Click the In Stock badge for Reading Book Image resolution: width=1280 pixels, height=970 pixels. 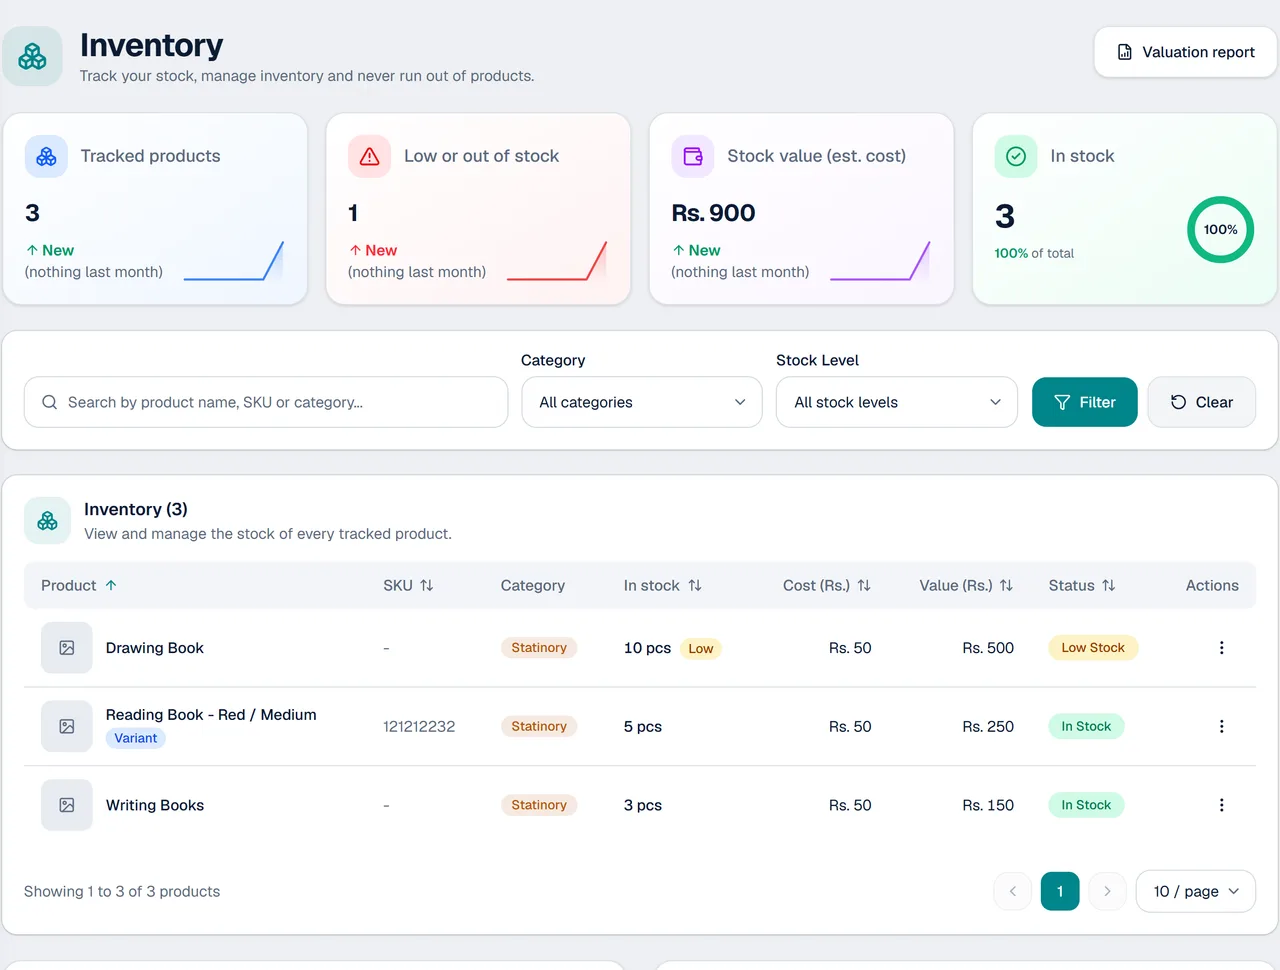[x=1086, y=727]
